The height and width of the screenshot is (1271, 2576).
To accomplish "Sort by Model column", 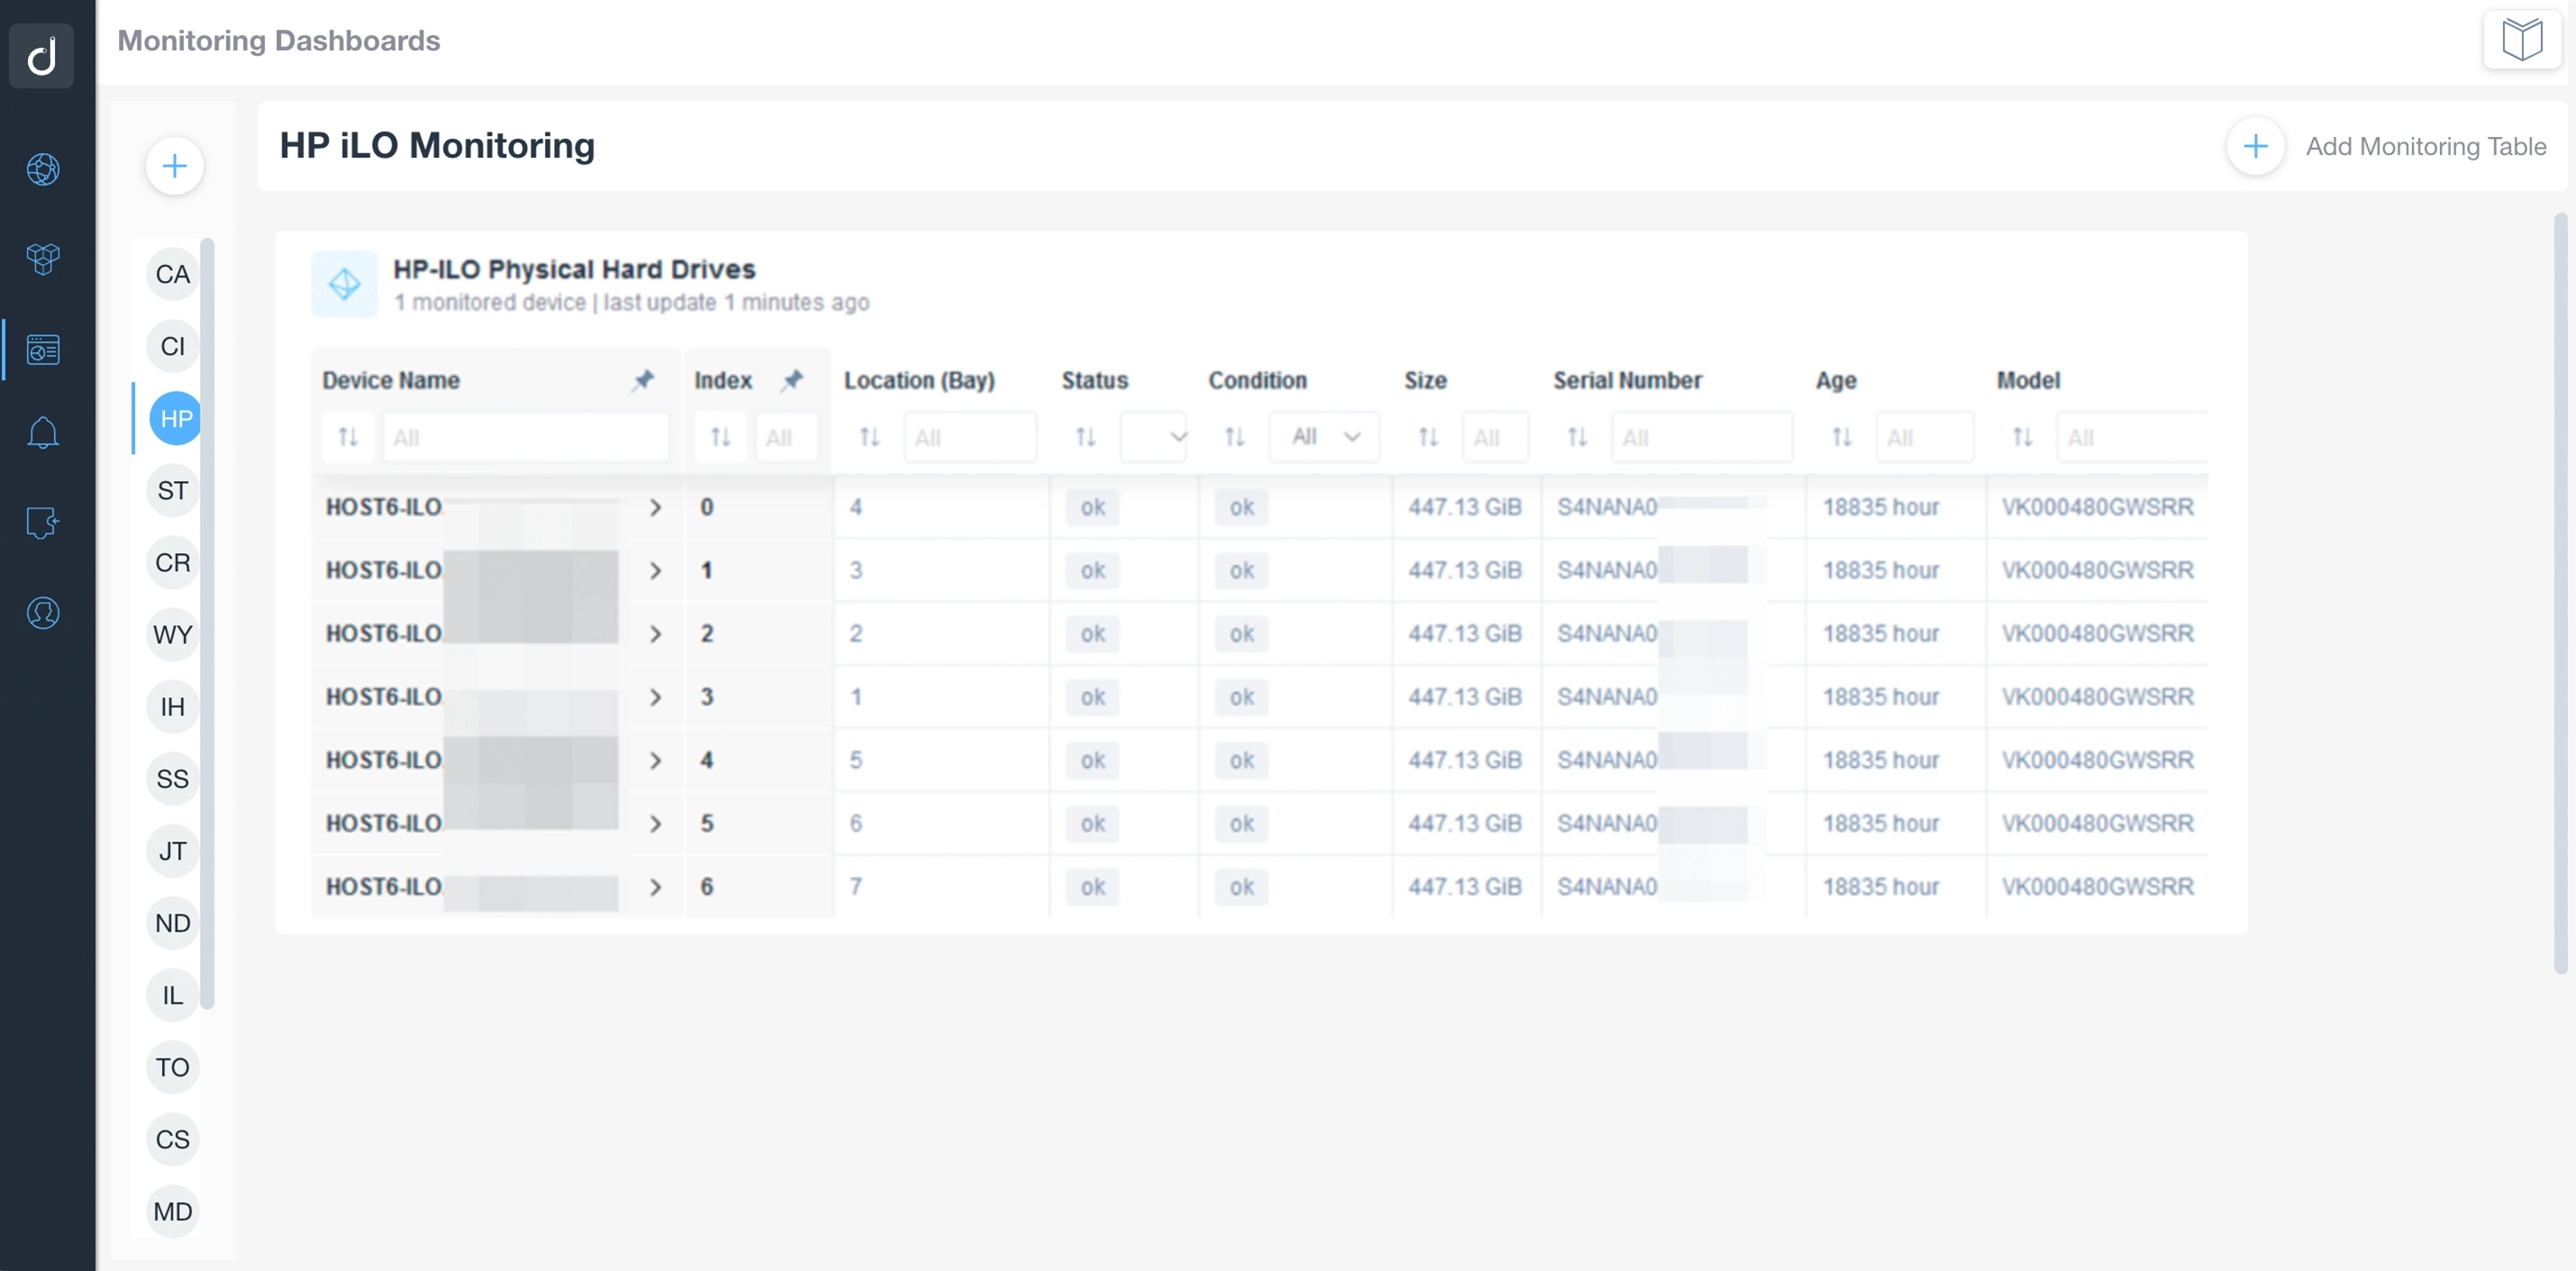I will pyautogui.click(x=2022, y=437).
